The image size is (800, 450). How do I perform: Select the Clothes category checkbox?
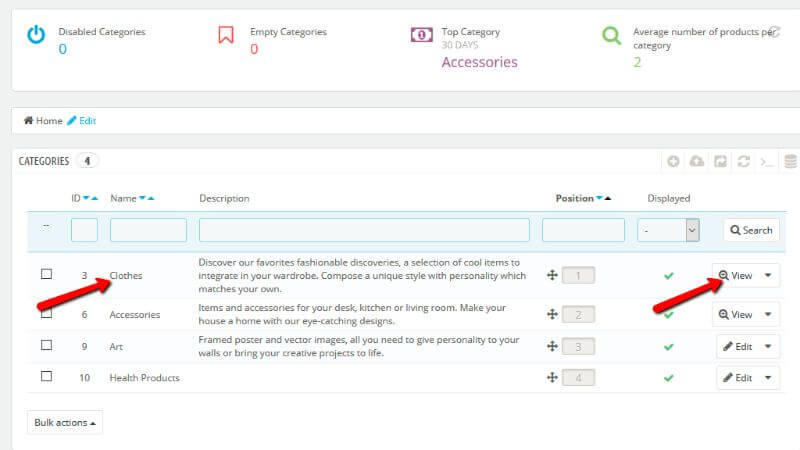click(46, 274)
